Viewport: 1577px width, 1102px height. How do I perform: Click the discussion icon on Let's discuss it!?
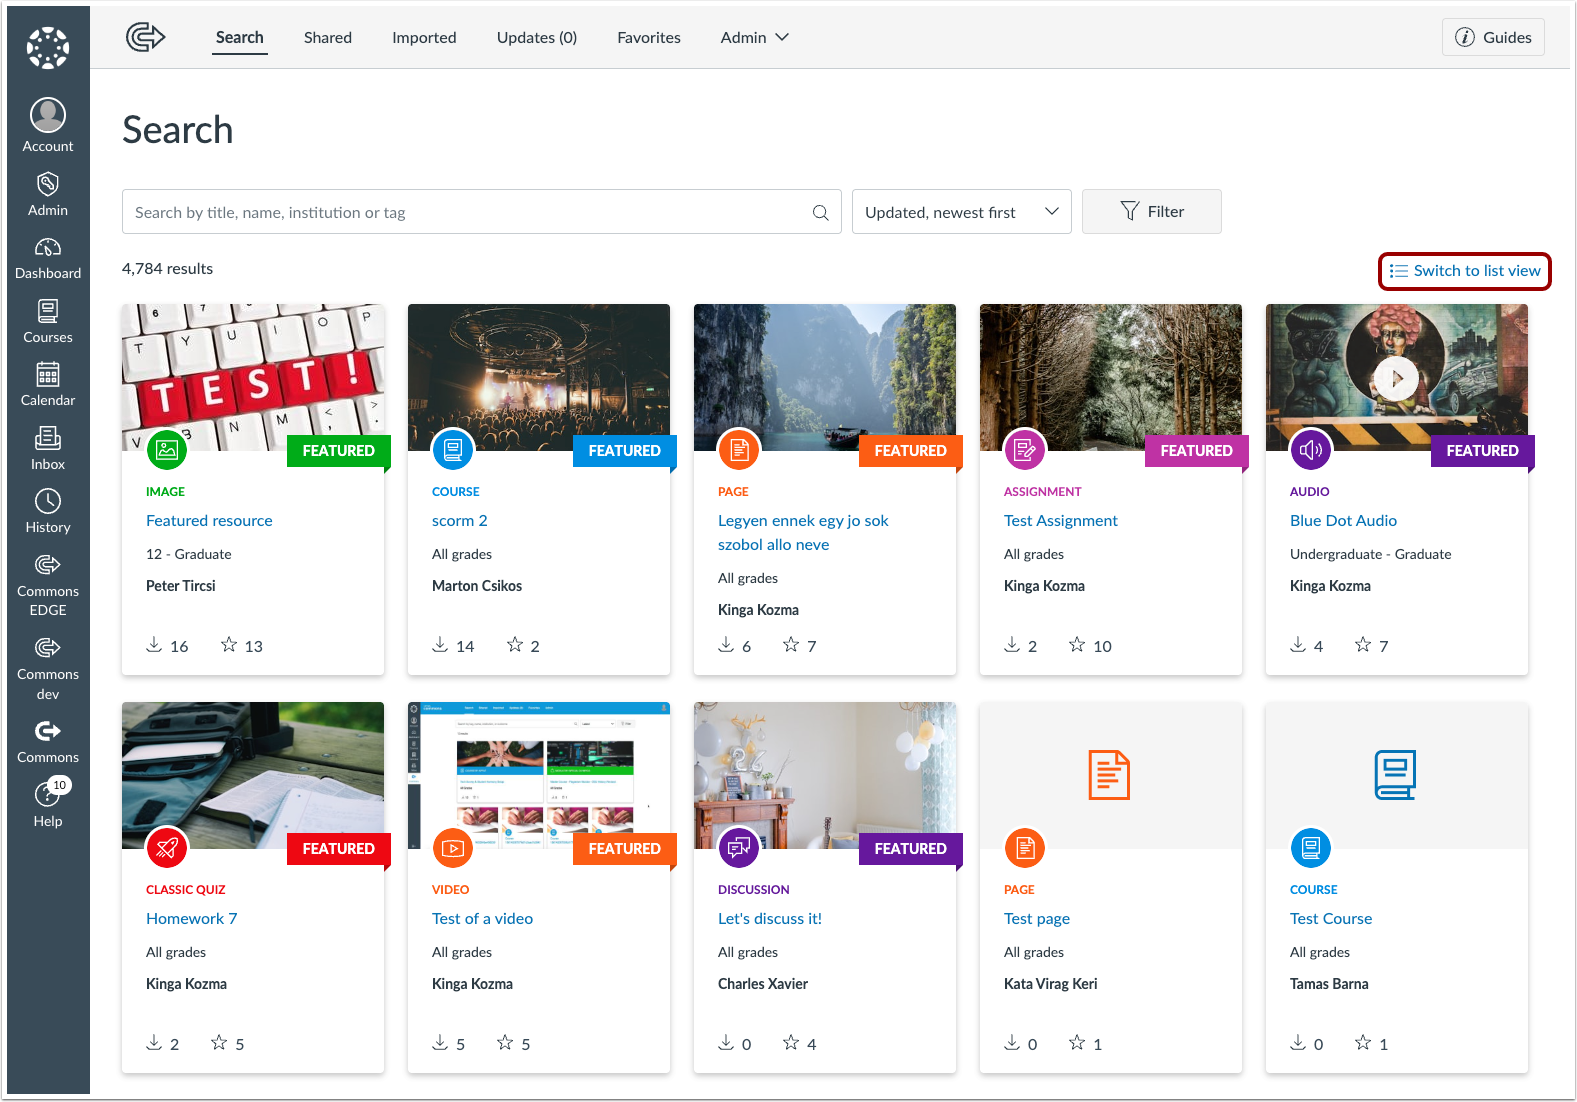click(739, 848)
